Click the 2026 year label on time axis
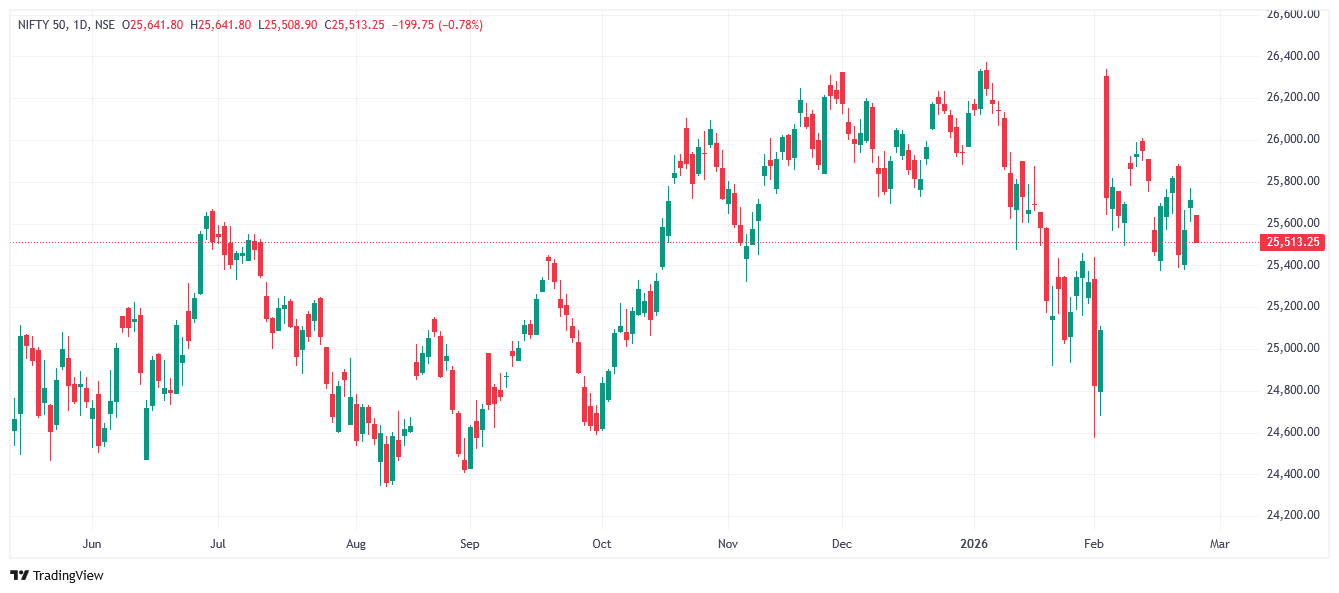This screenshot has height=593, width=1339. [x=973, y=544]
